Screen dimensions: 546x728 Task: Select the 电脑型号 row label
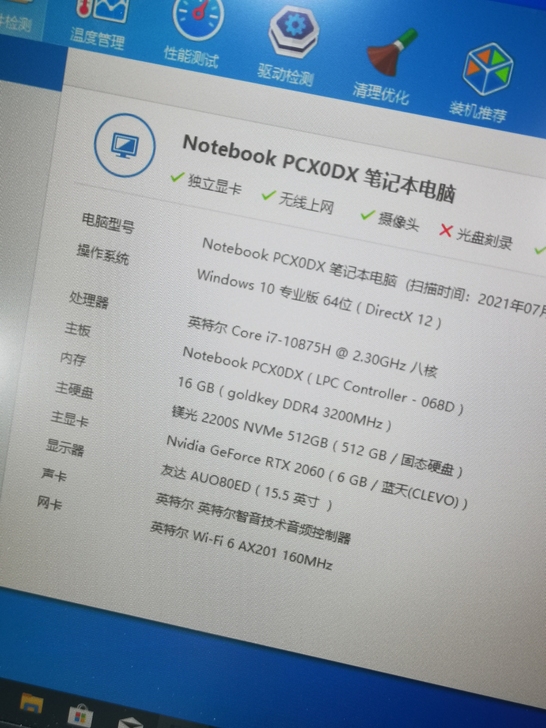(x=108, y=223)
